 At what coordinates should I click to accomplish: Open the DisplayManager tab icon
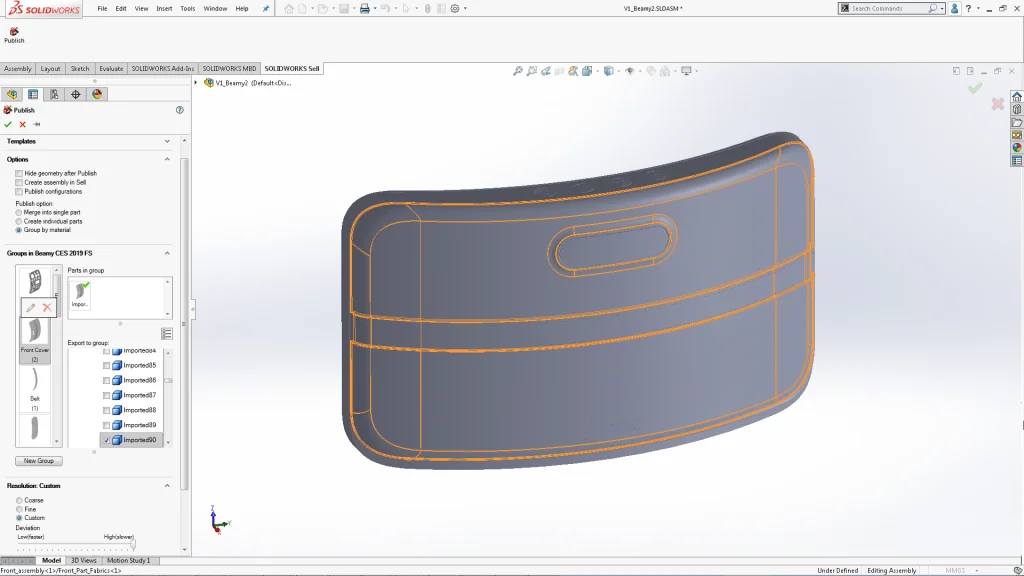[97, 94]
